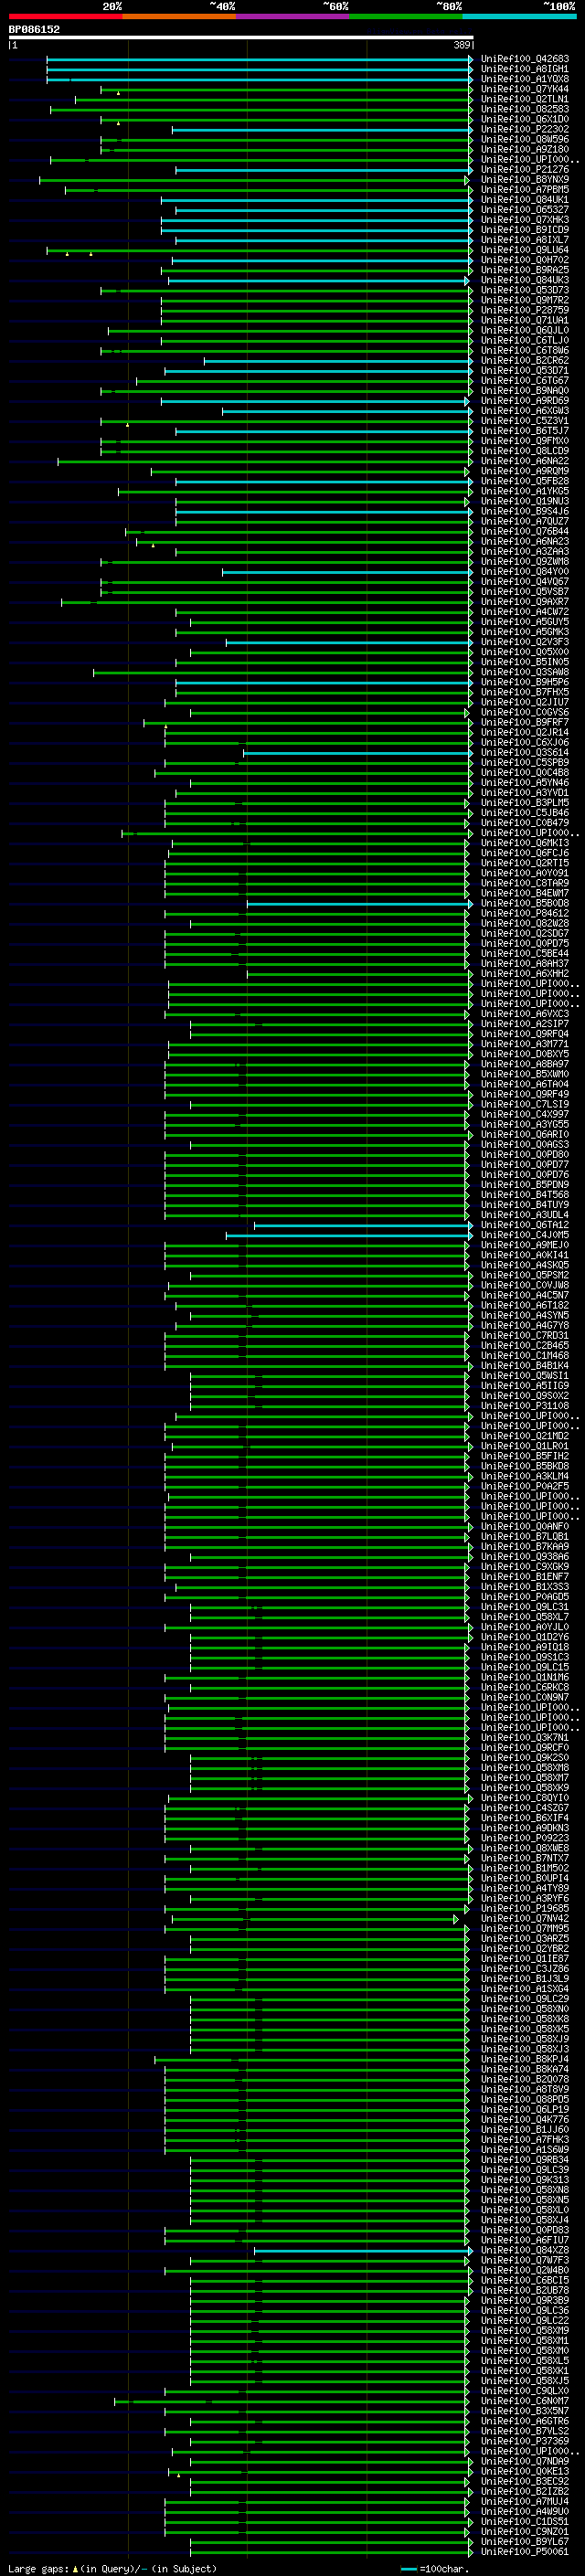This screenshot has height=2576, width=585.
Task: Click the purple ~60% legend segment
Action: coord(292,16)
